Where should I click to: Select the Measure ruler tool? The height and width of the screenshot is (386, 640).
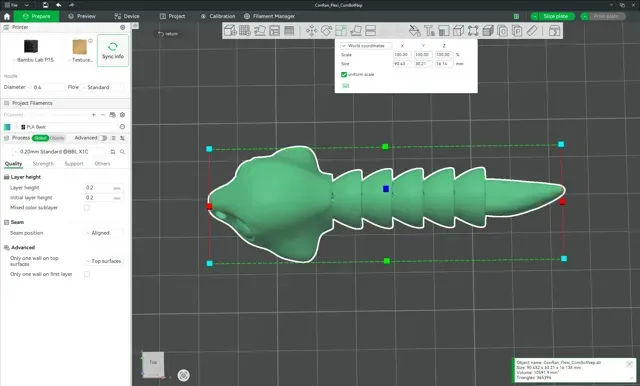(x=532, y=31)
